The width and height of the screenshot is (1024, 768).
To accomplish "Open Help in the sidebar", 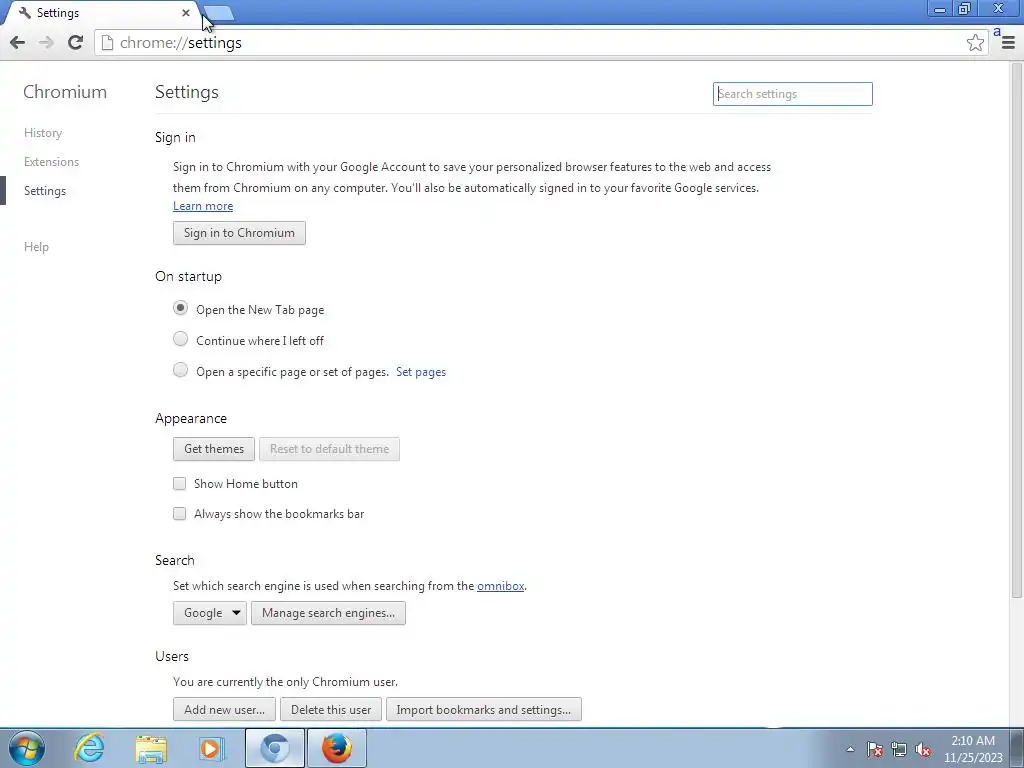I will point(37,247).
